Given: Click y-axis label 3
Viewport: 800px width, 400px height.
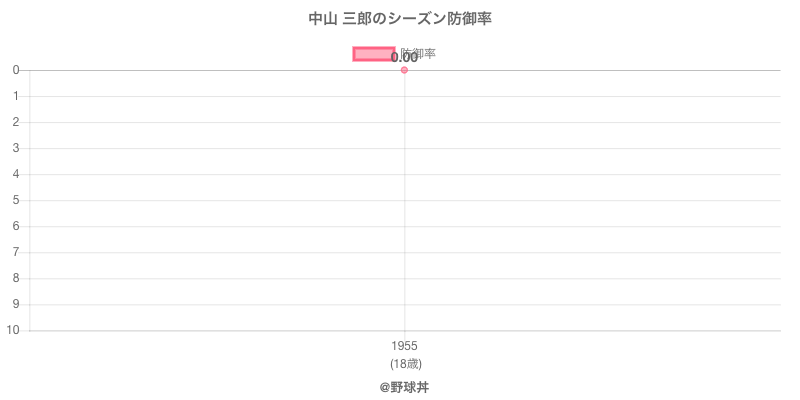Looking at the screenshot, I should point(16,148).
